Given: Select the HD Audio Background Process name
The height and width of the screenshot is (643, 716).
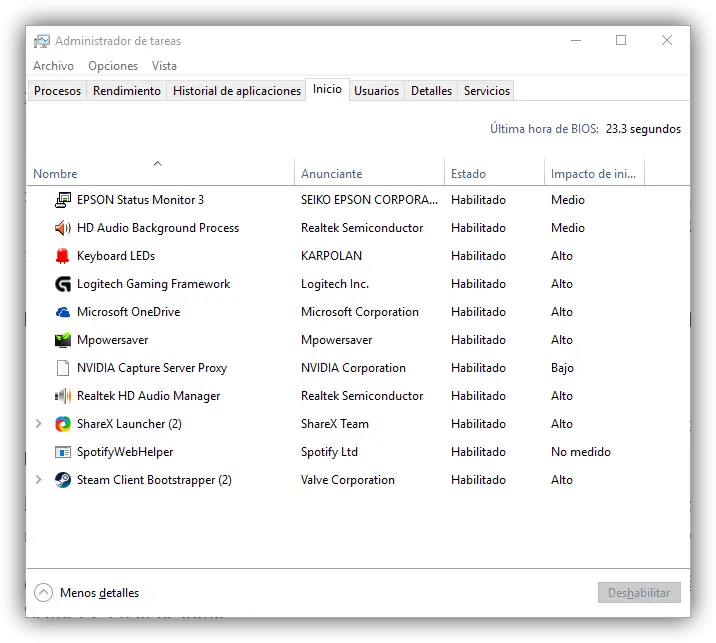Looking at the screenshot, I should coord(158,228).
